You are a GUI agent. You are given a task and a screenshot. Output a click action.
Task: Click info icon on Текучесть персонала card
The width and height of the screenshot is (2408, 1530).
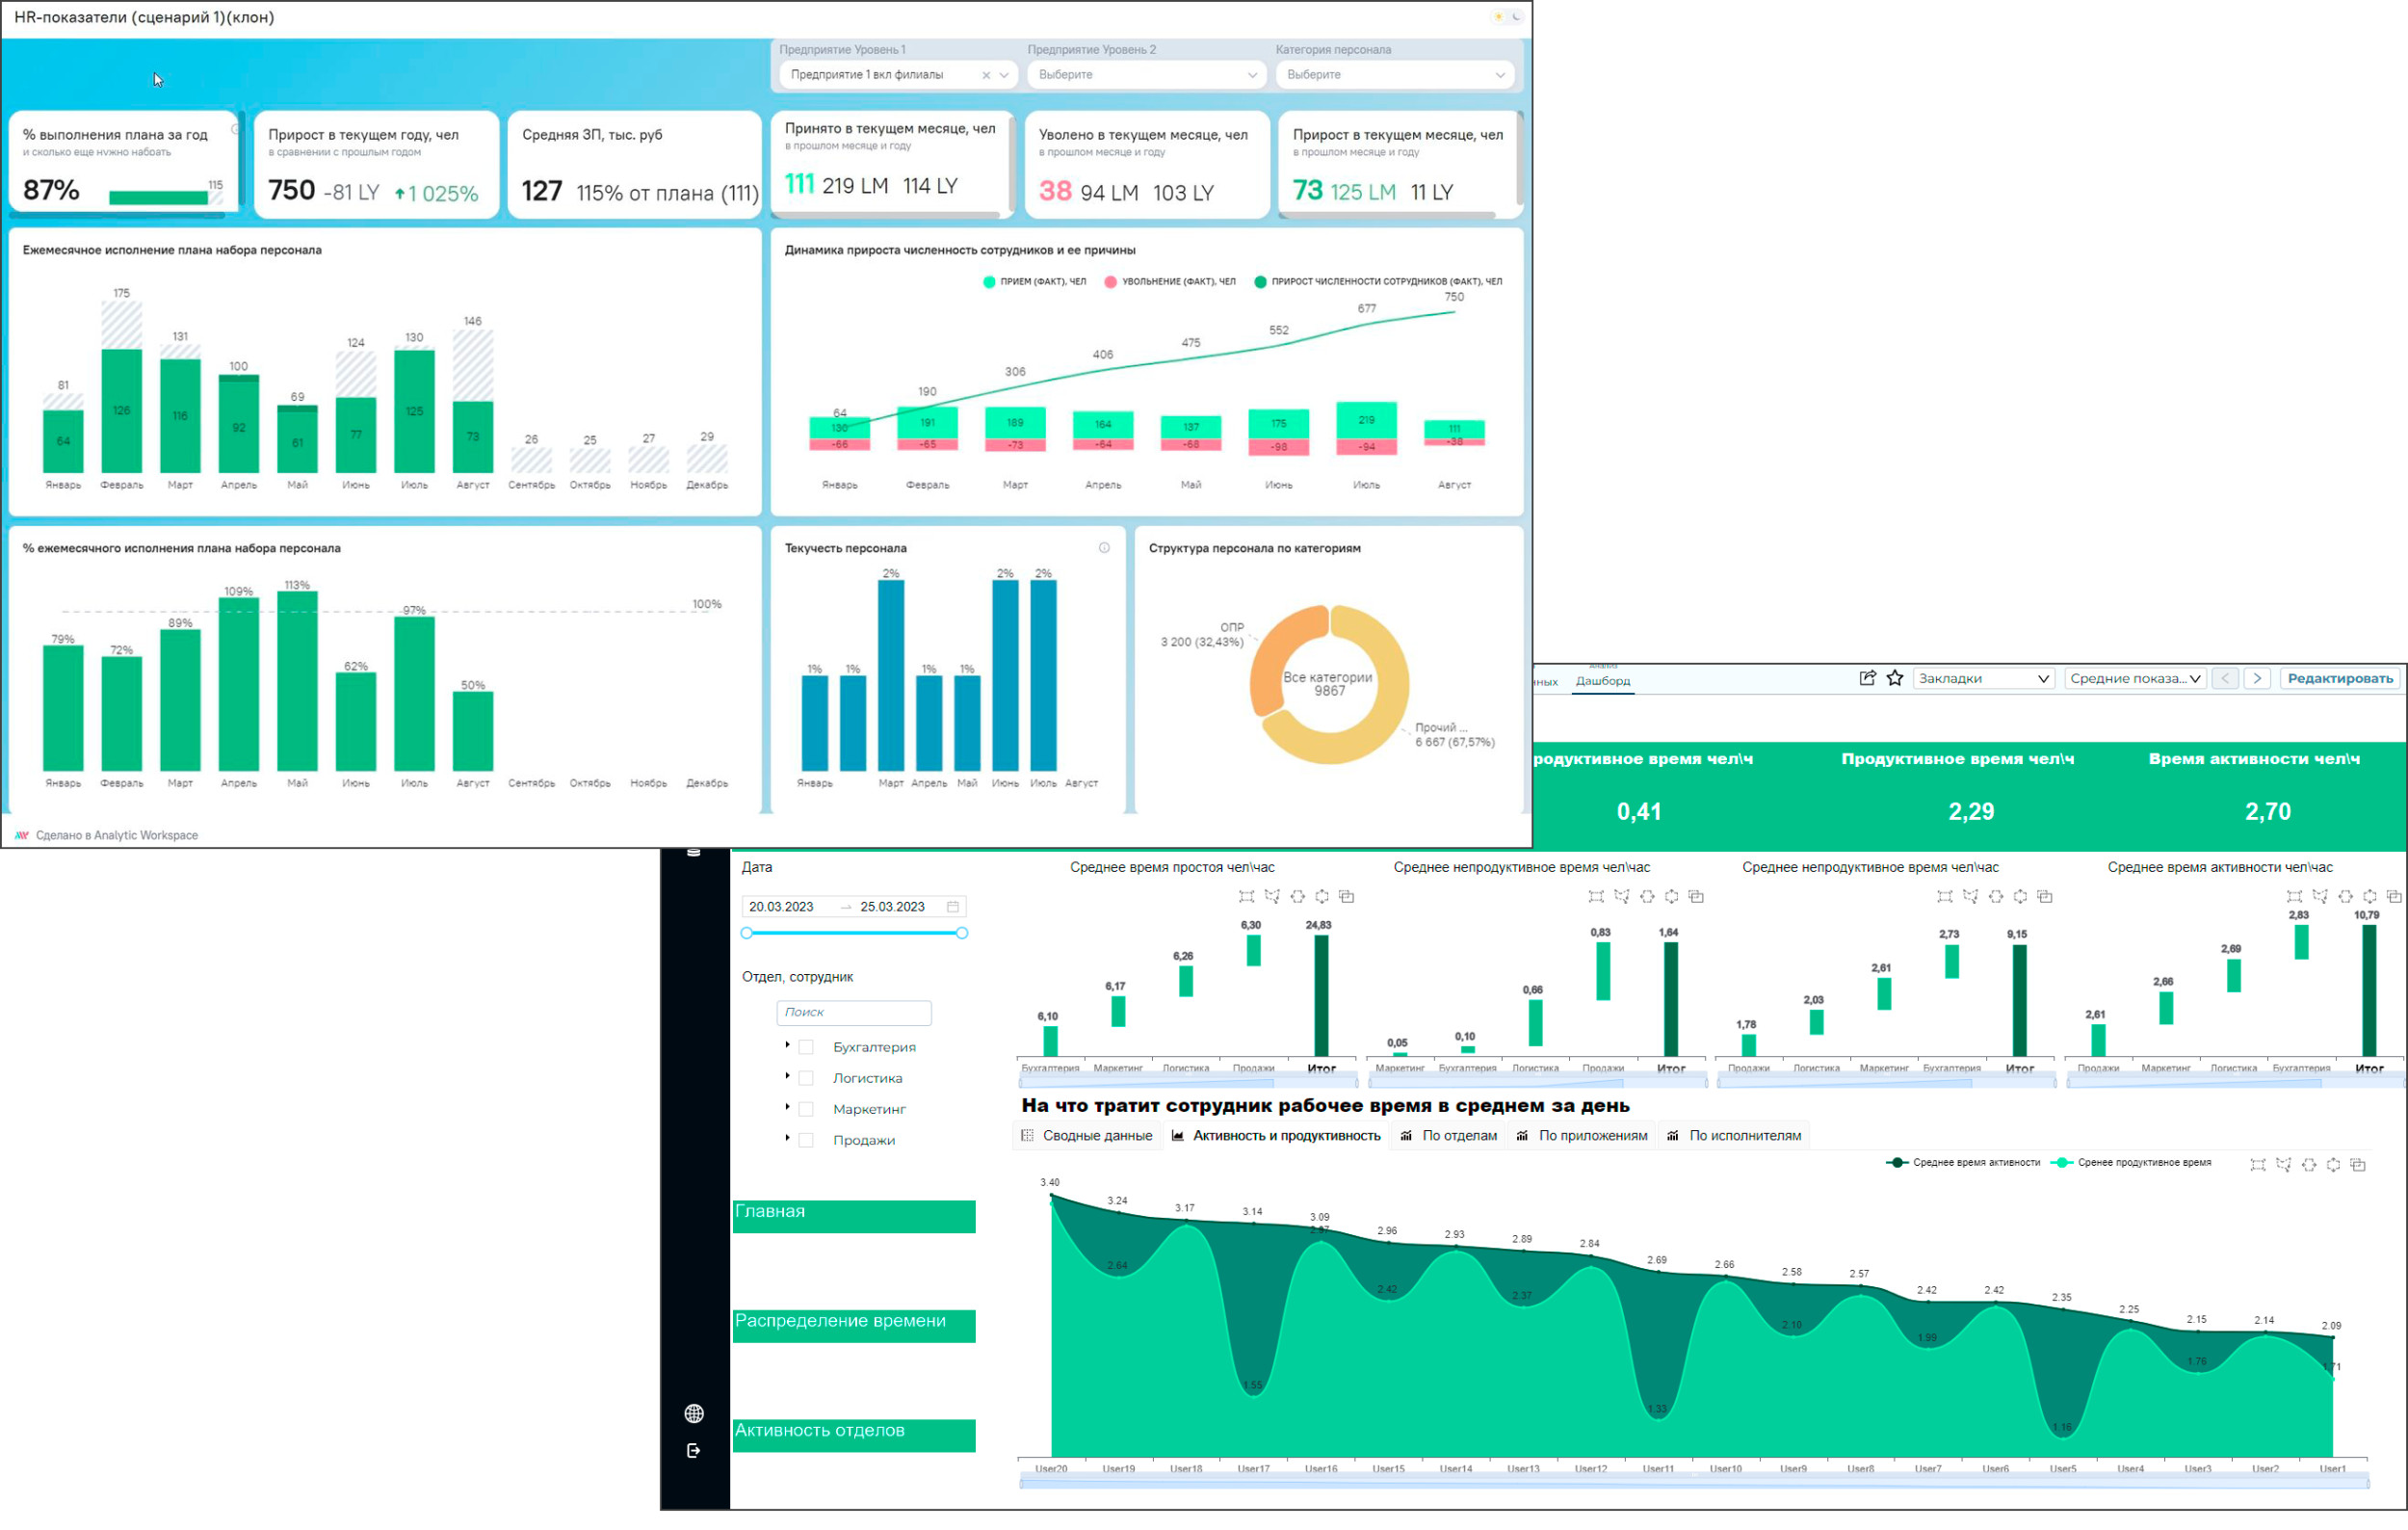click(x=1104, y=547)
